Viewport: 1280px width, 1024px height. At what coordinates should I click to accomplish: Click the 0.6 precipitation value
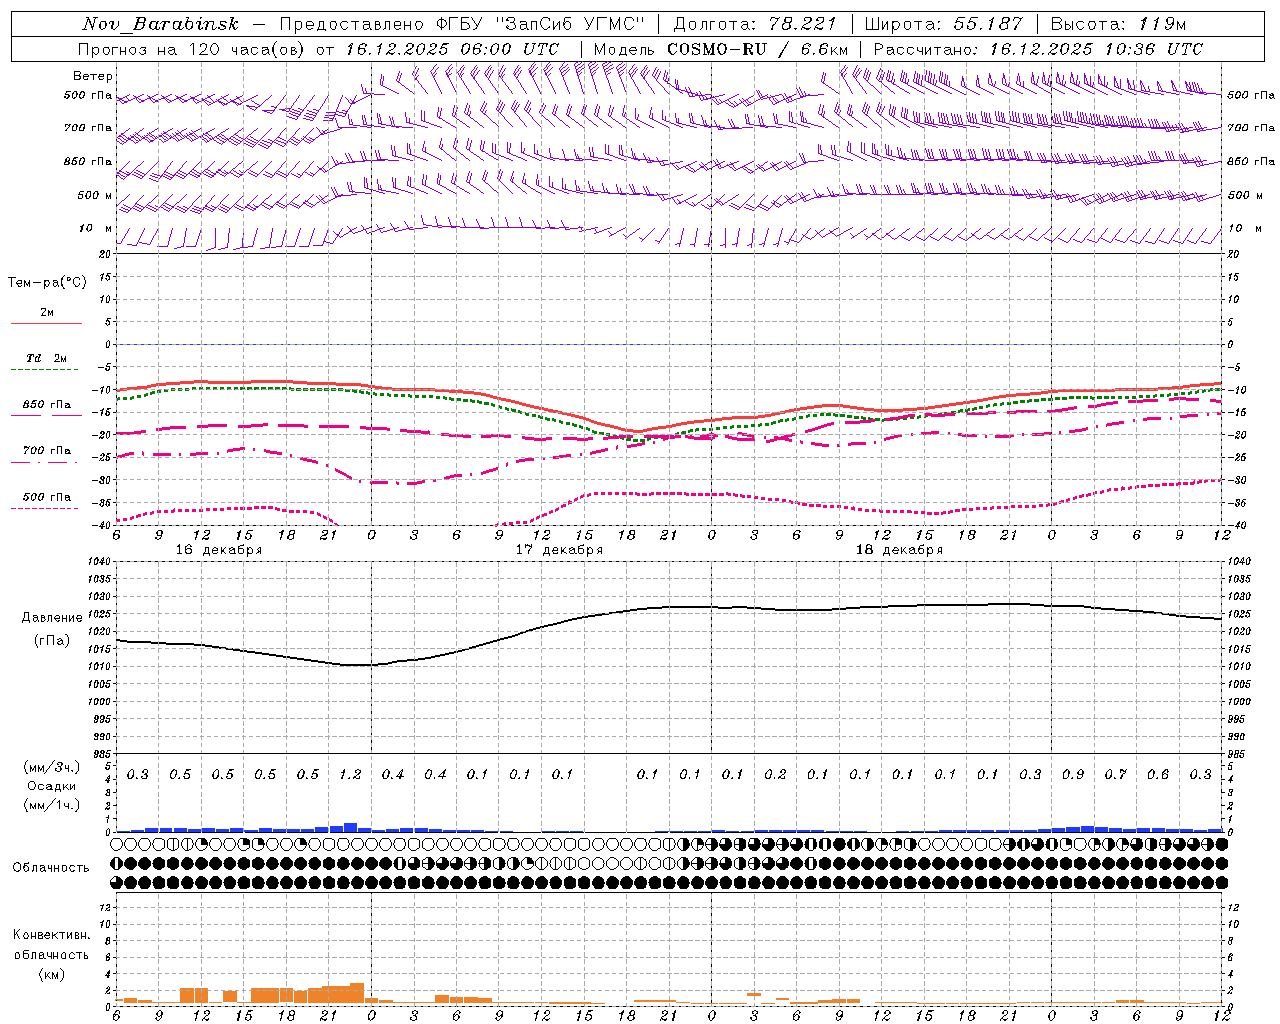coord(1158,775)
